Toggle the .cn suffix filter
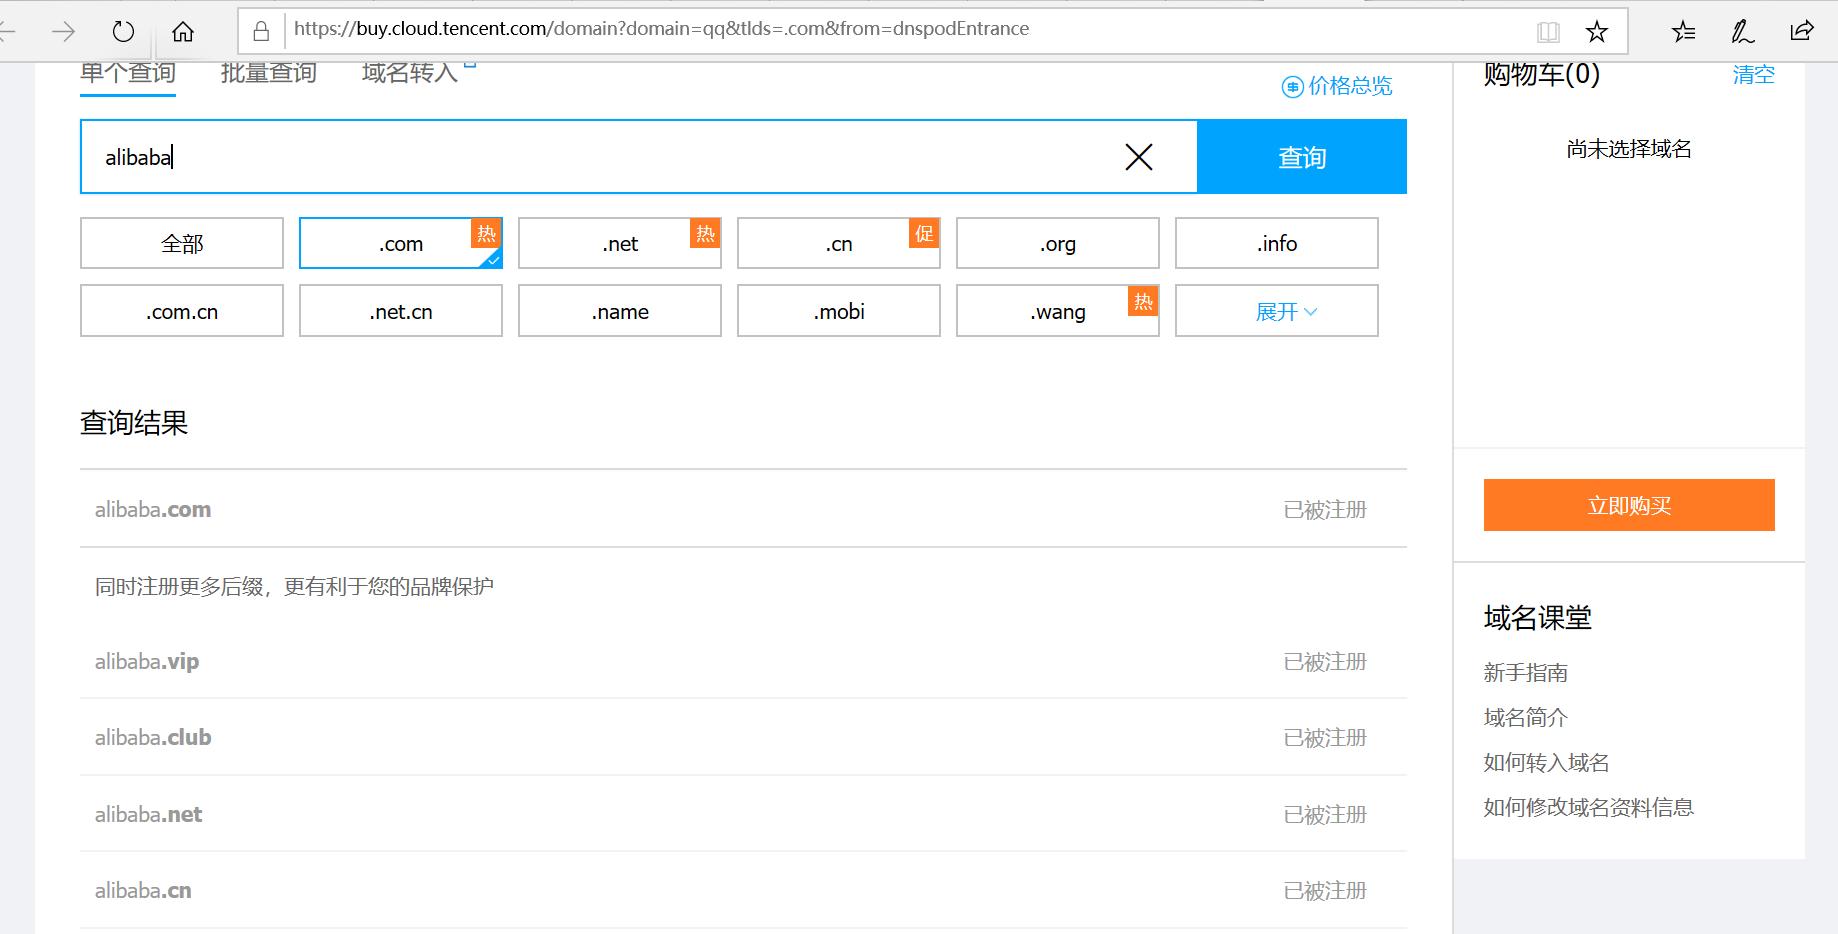Screen dimensions: 1838x934 click(839, 243)
